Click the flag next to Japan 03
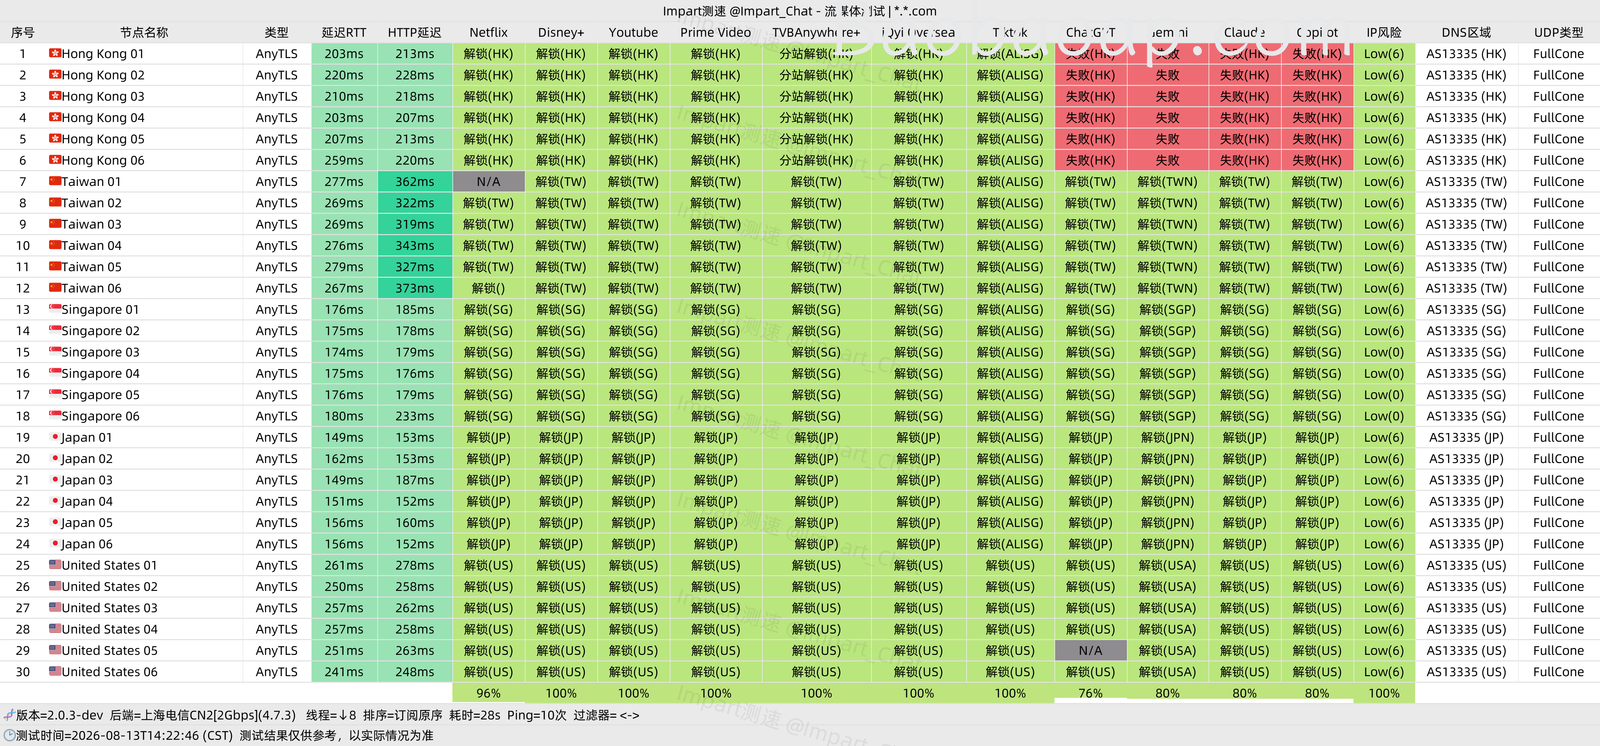The height and width of the screenshot is (746, 1600). tap(55, 480)
